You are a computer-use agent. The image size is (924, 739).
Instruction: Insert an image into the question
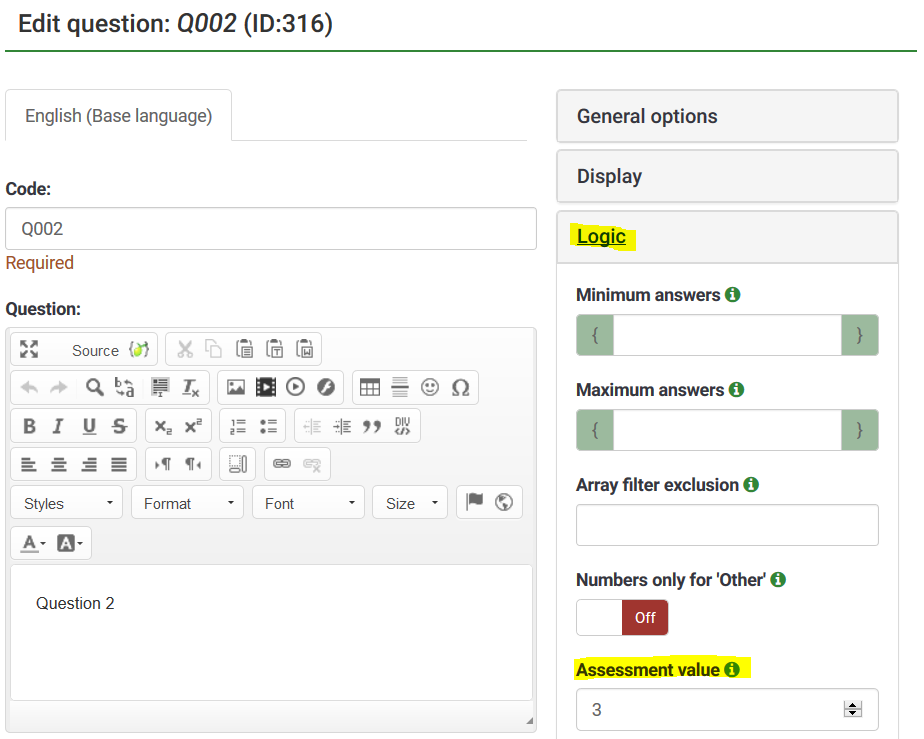point(236,387)
